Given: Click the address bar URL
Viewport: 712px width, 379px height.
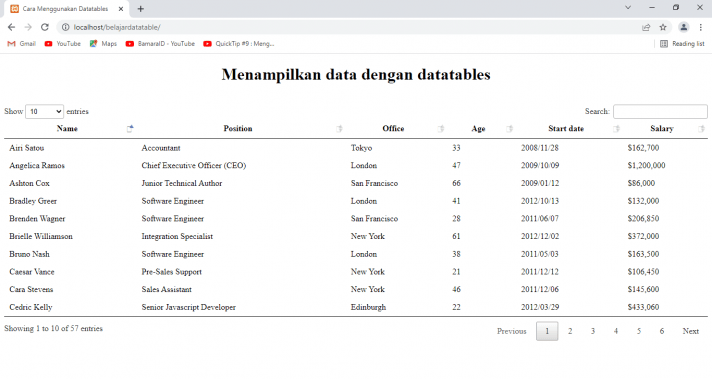Looking at the screenshot, I should [117, 27].
